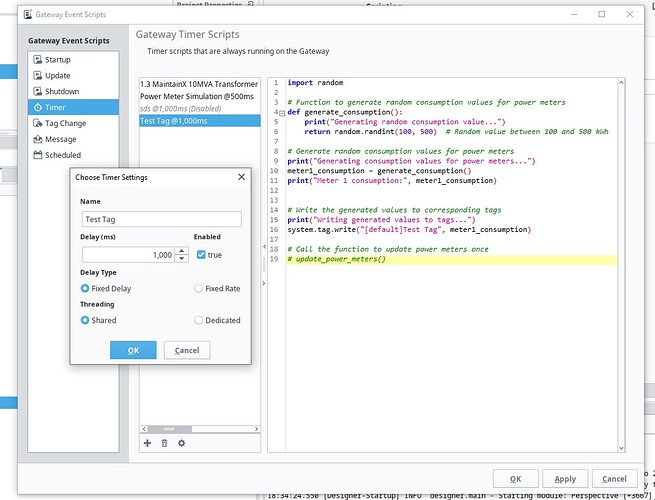This screenshot has height=500, width=655.
Task: Click the Tag Change icon
Action: click(38, 123)
